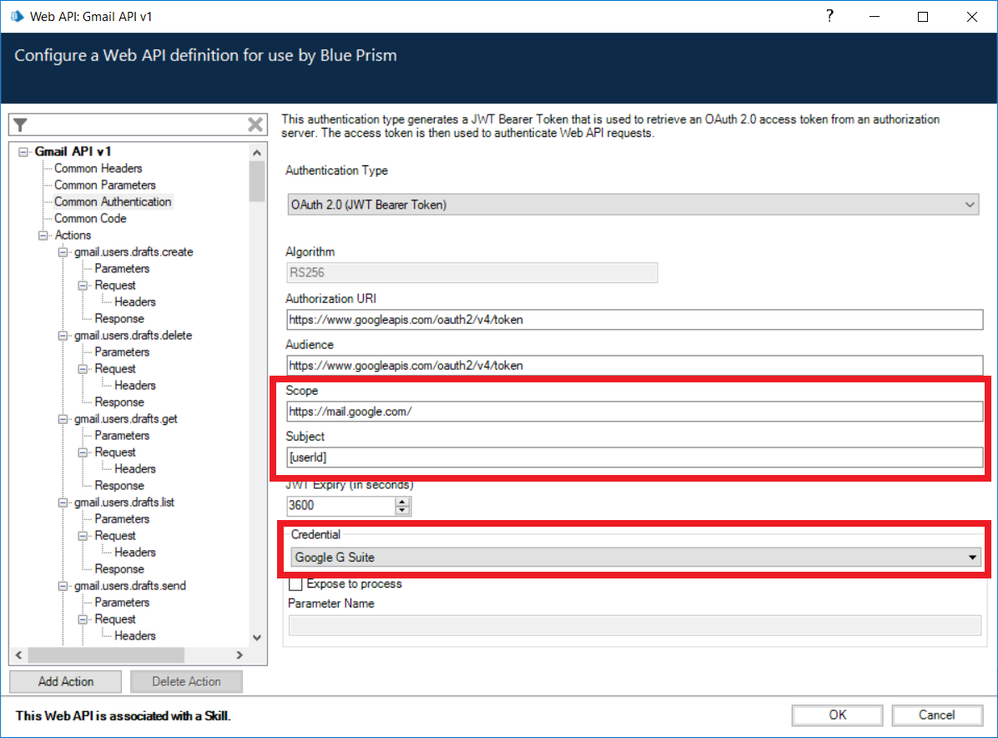The height and width of the screenshot is (738, 998).
Task: Decrease JWT Expiry with the down arrow
Action: (x=402, y=510)
